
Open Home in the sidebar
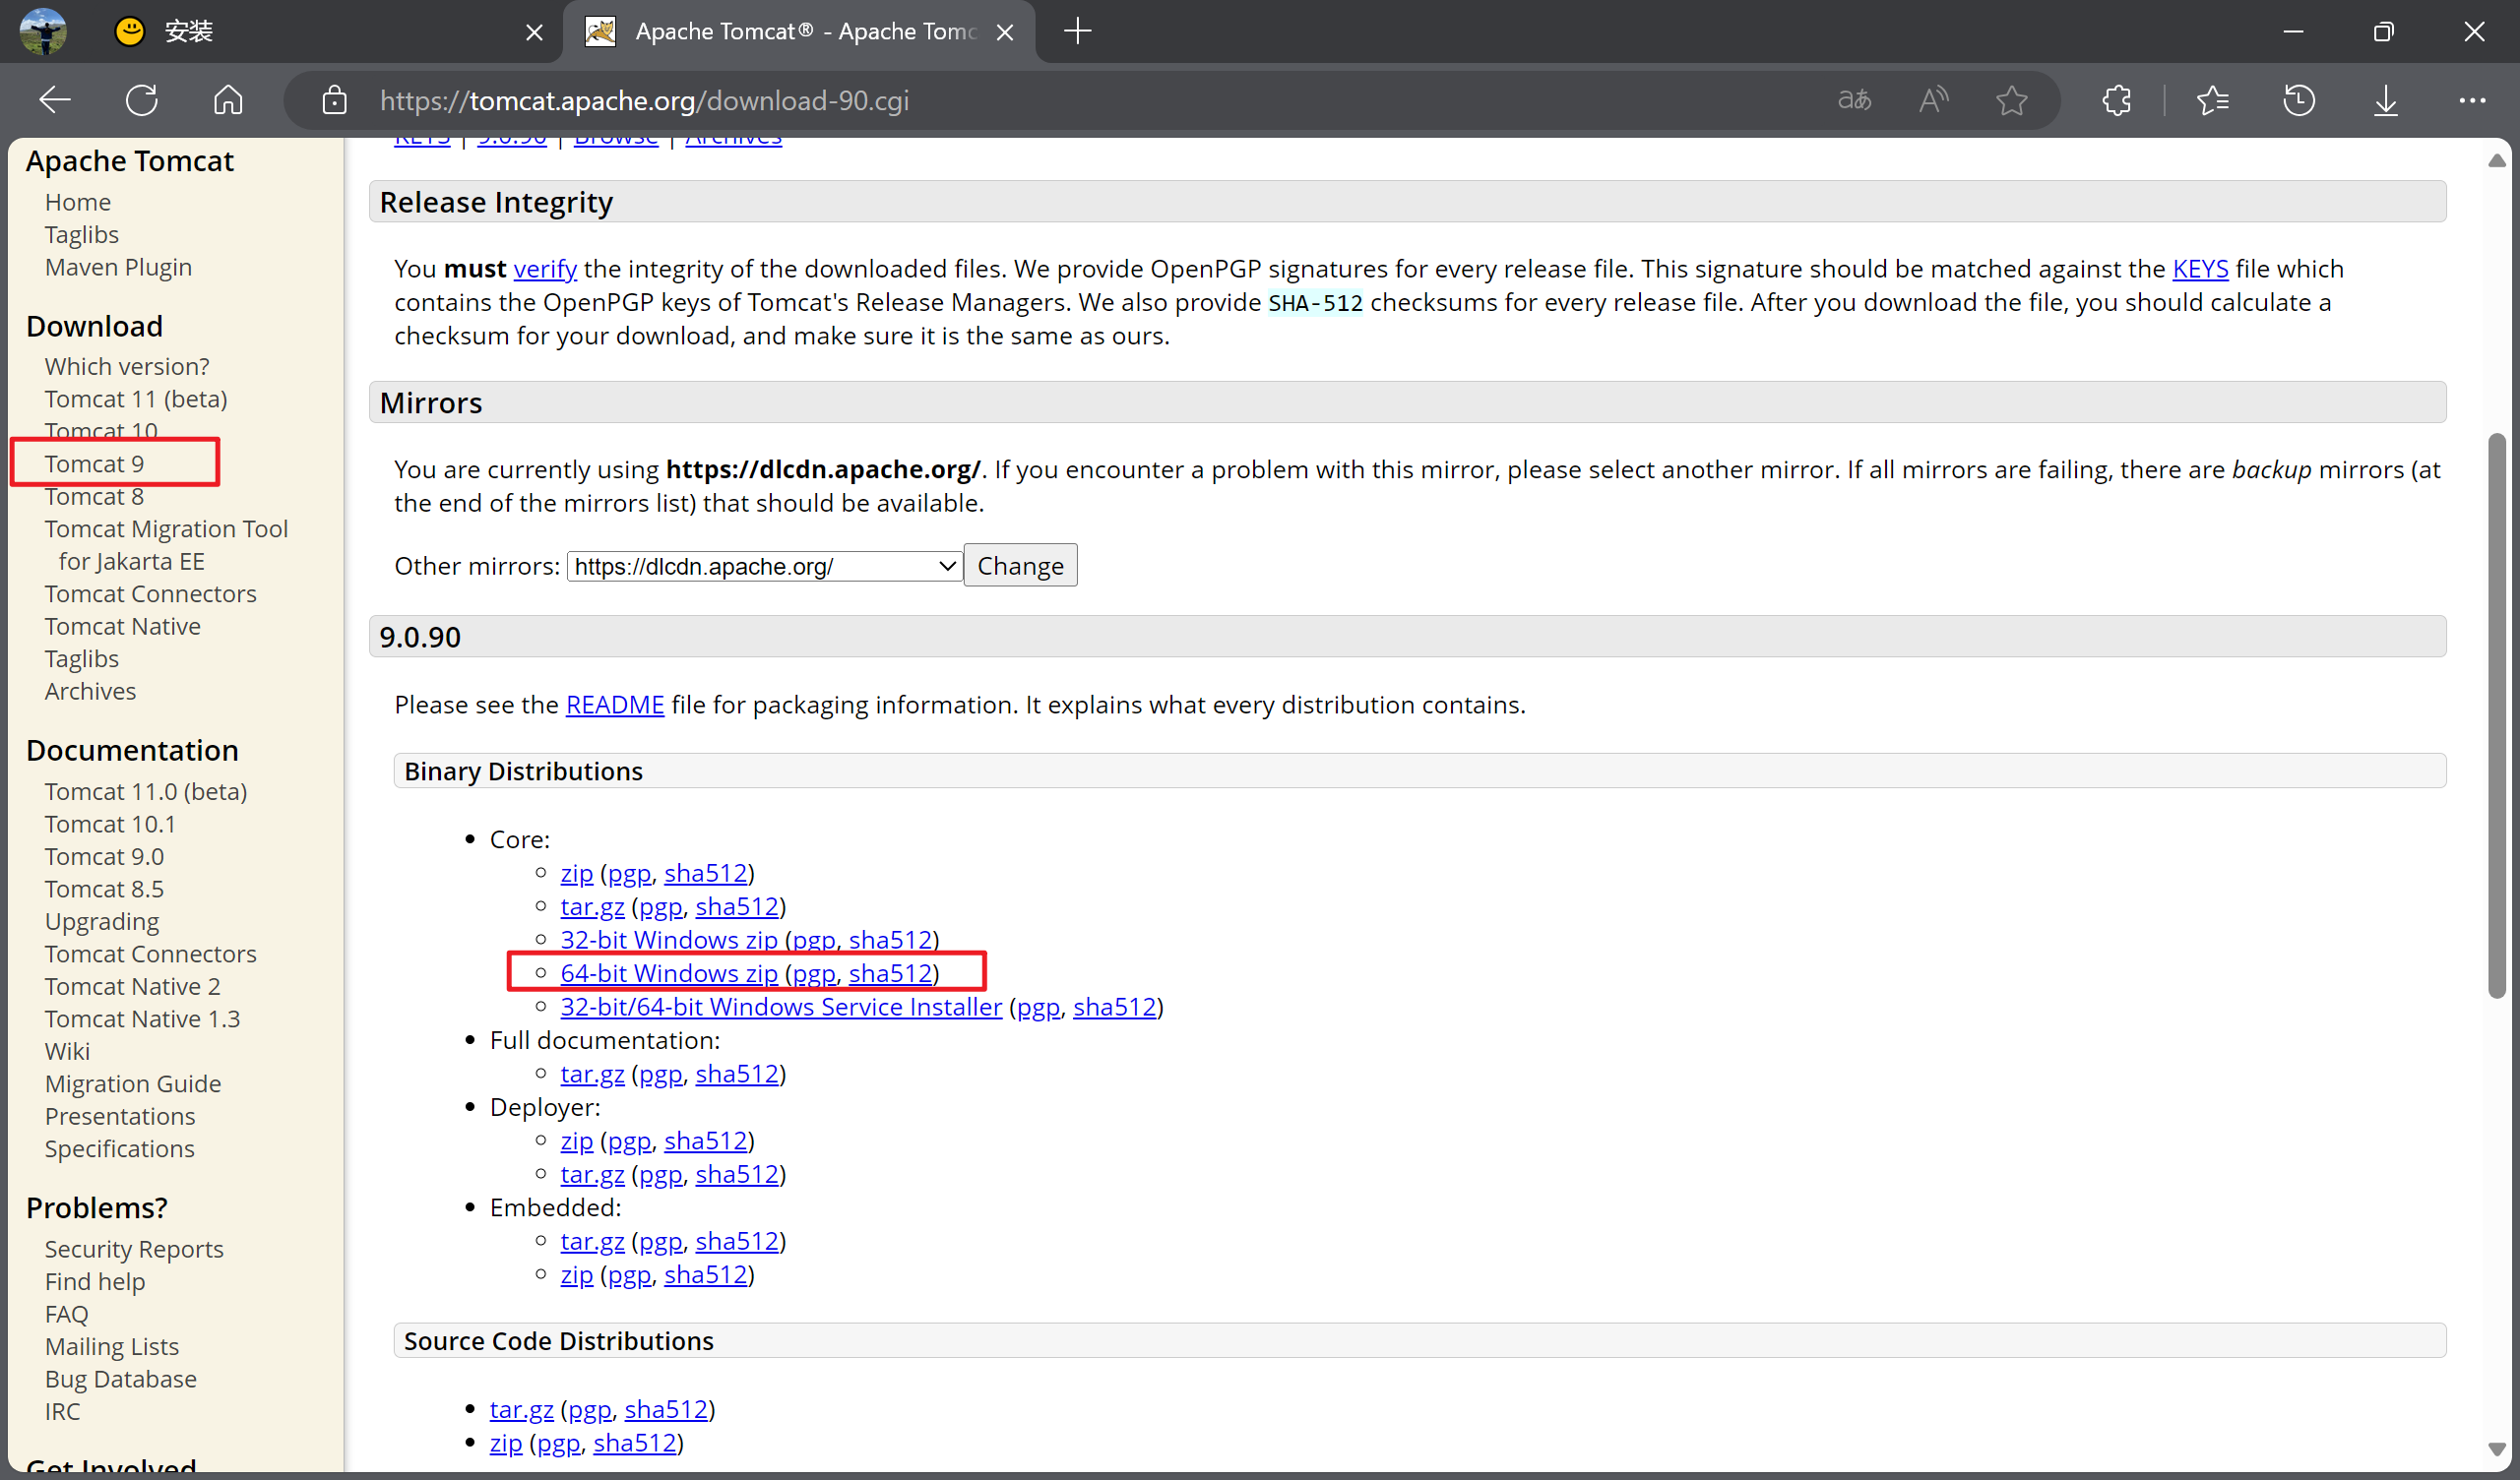pos(78,202)
